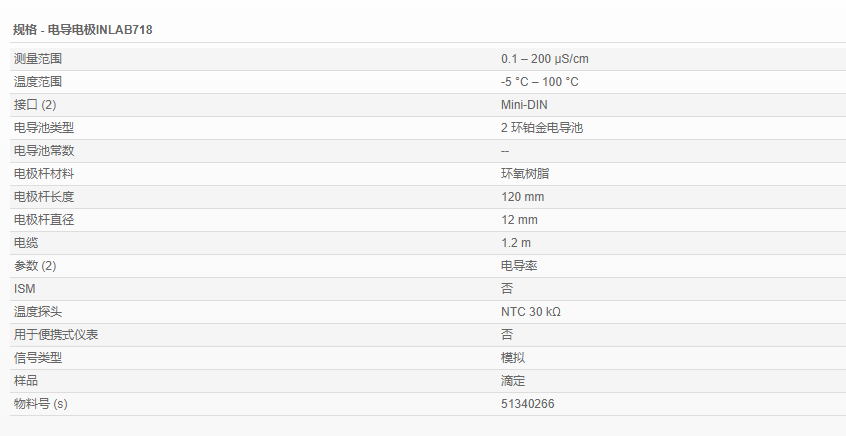Click the 12 mm diameter value

pos(520,220)
